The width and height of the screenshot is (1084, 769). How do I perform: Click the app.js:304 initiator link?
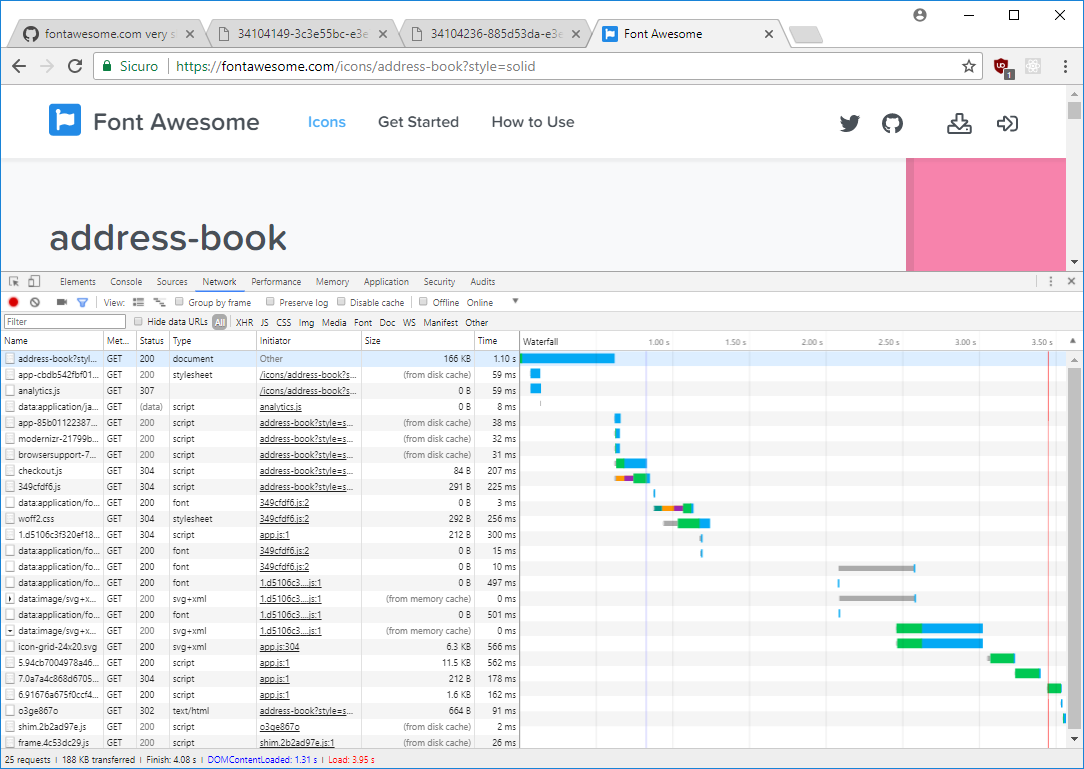coord(279,647)
